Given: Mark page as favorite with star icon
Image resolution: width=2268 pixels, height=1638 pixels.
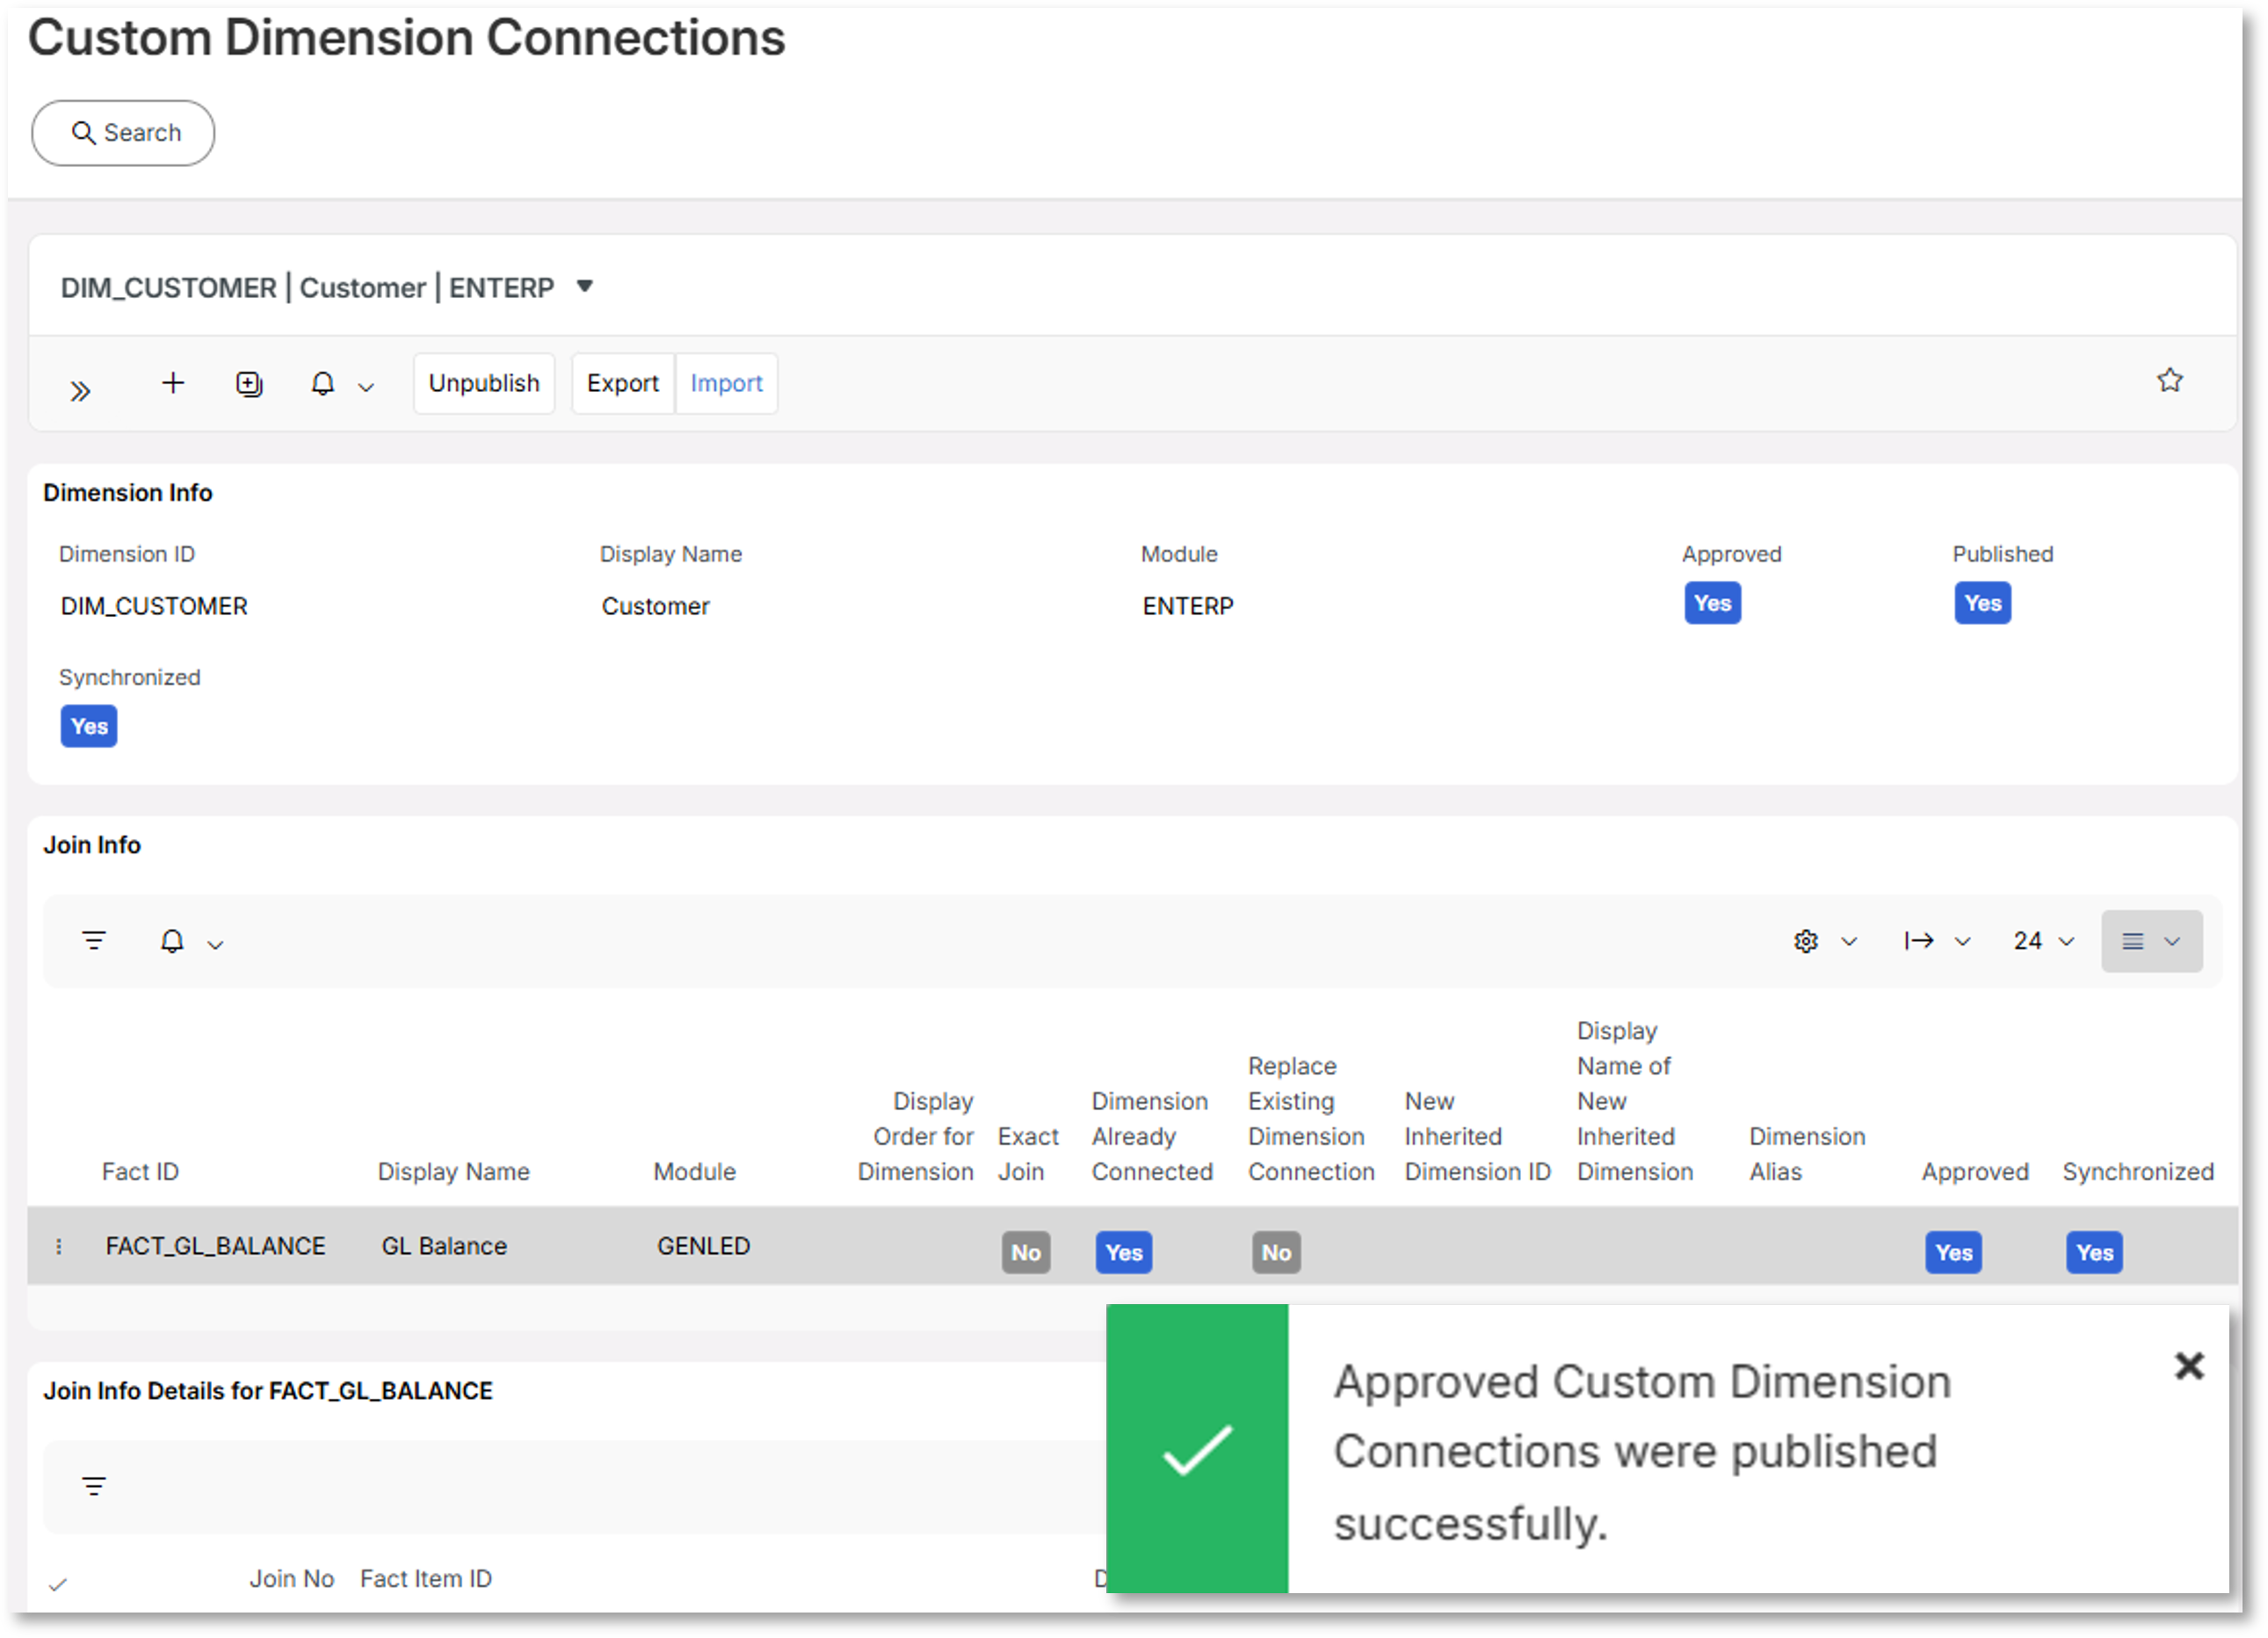Looking at the screenshot, I should click(2169, 380).
